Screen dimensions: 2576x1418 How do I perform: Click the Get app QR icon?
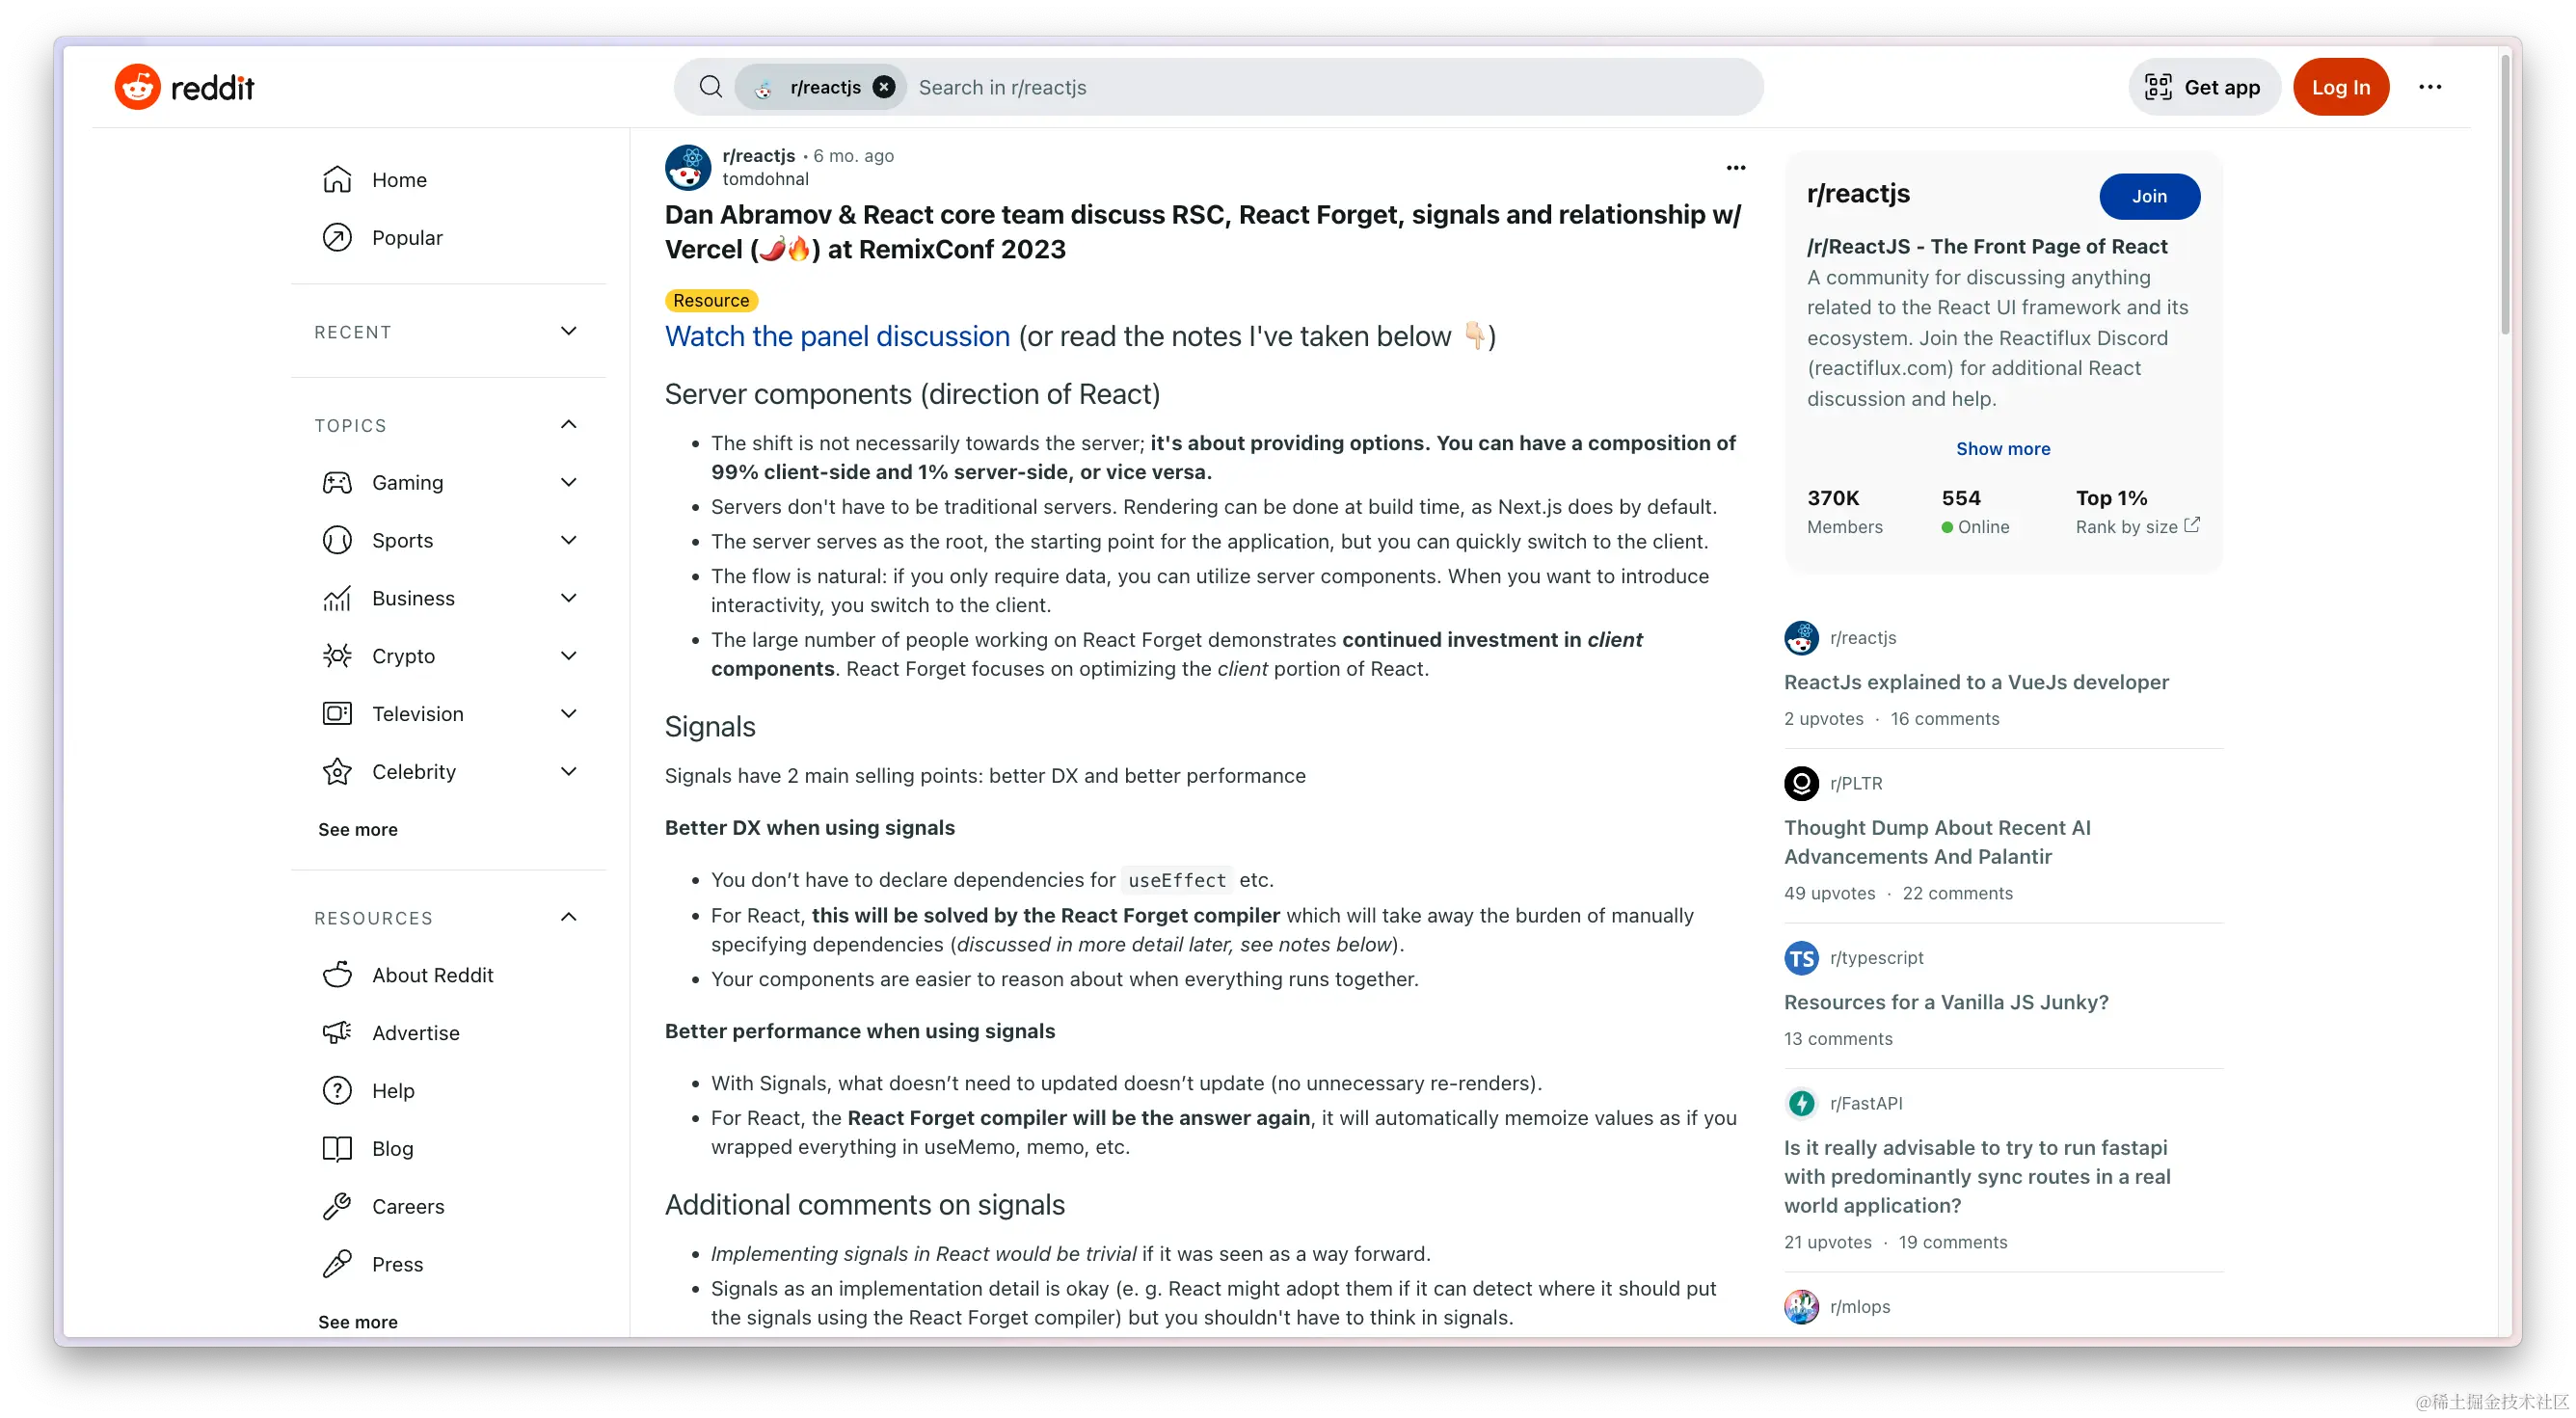pos(2160,86)
